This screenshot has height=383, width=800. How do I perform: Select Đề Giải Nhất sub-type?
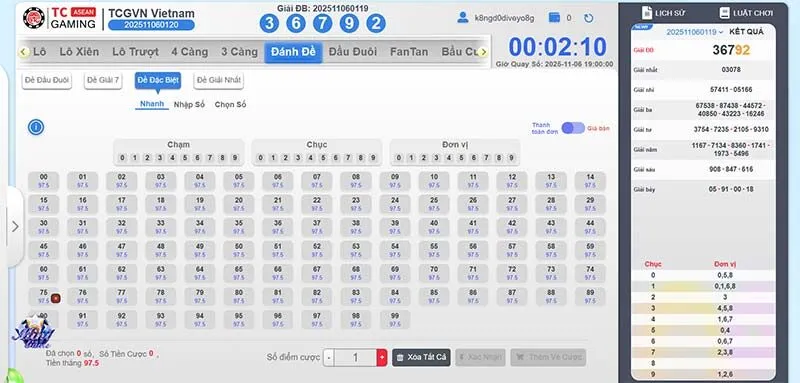[218, 80]
